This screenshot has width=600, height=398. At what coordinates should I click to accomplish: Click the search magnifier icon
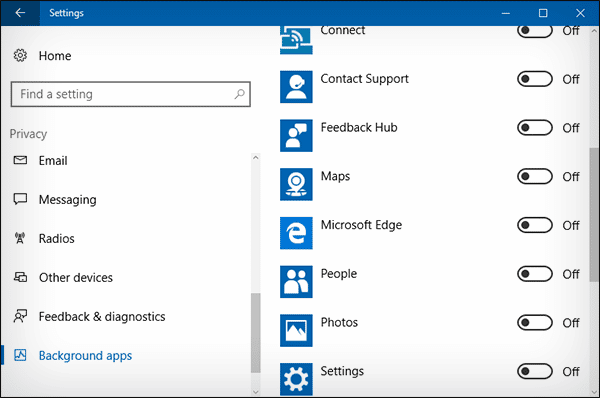click(239, 94)
